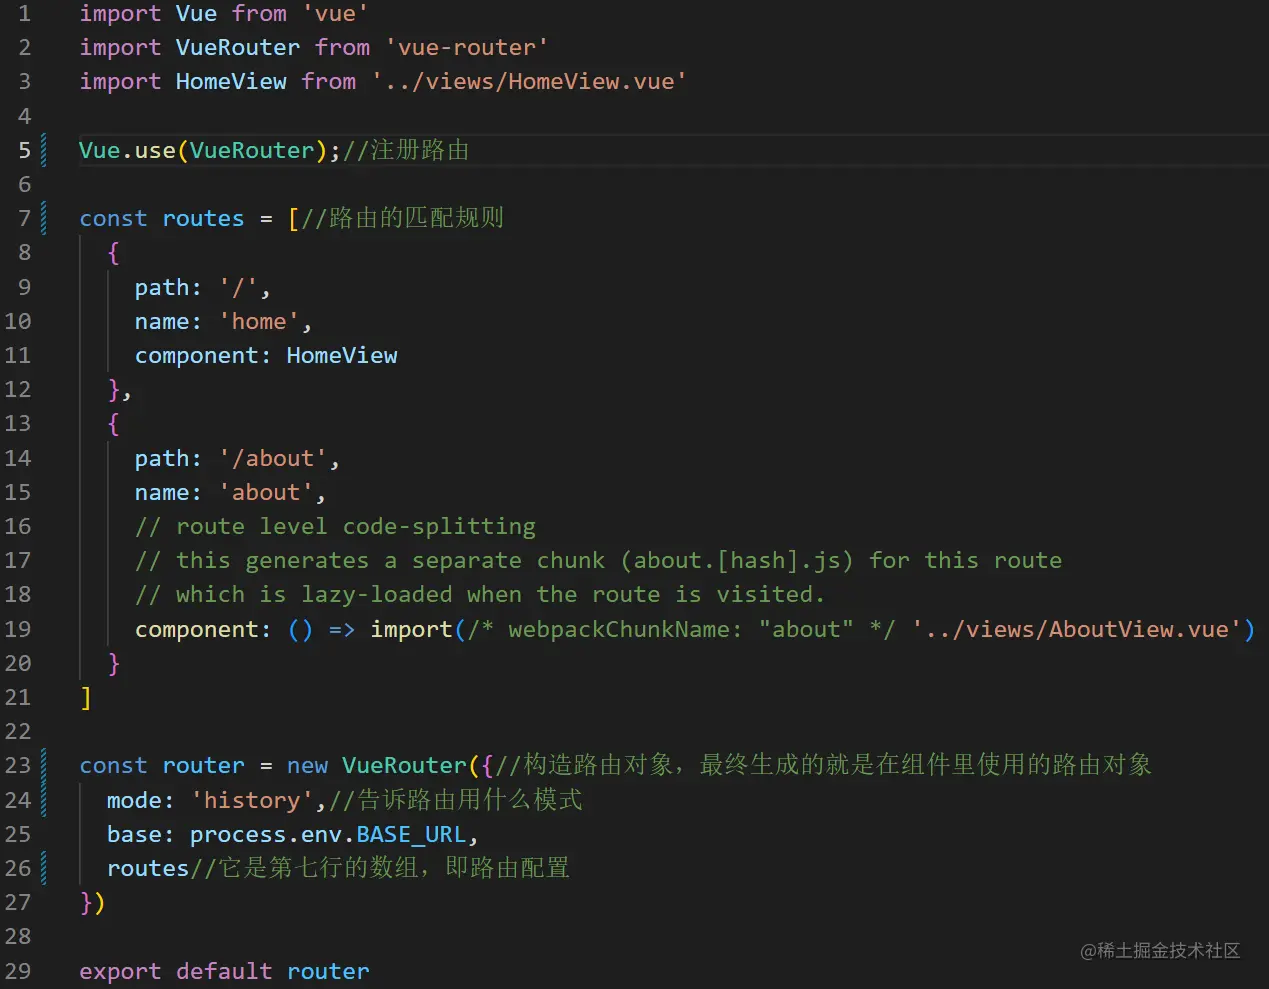The width and height of the screenshot is (1269, 989).
Task: Click 'vue-router' string on line 2
Action: [x=467, y=48]
